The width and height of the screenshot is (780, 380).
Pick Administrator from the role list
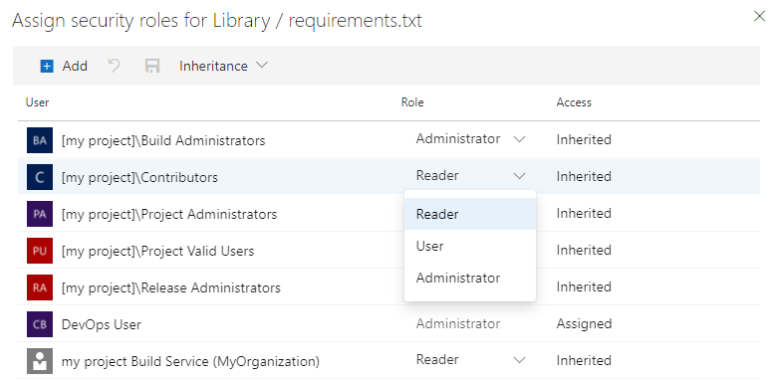(470, 278)
